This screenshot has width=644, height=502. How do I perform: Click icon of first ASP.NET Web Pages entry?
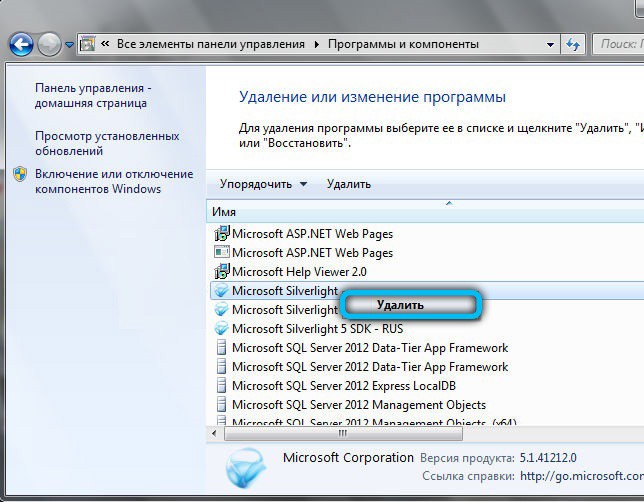222,233
